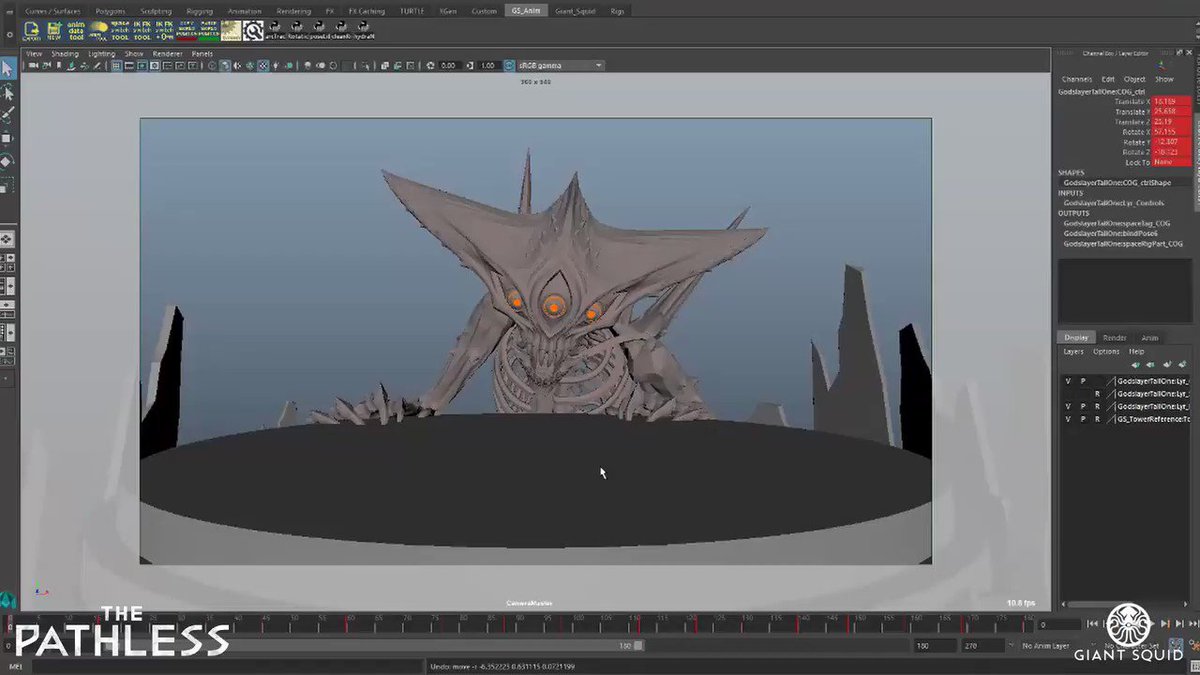This screenshot has height=675, width=1200.
Task: Click the select camera icon in panel toolbar
Action: pos(32,65)
